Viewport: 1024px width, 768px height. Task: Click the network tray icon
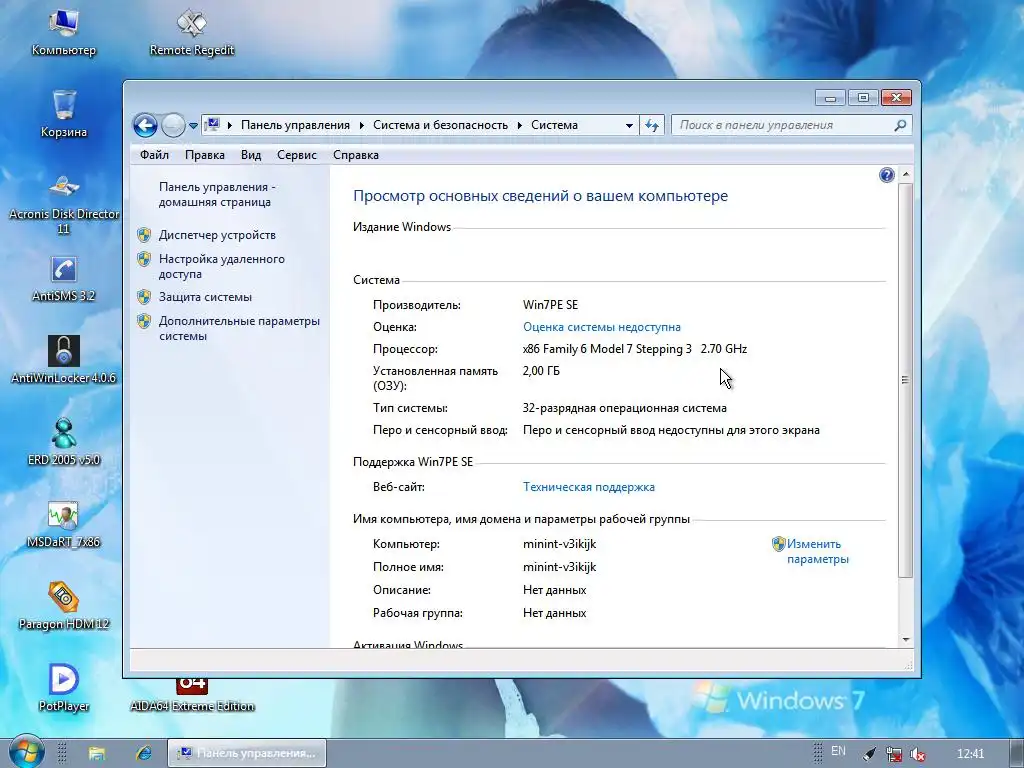[893, 754]
